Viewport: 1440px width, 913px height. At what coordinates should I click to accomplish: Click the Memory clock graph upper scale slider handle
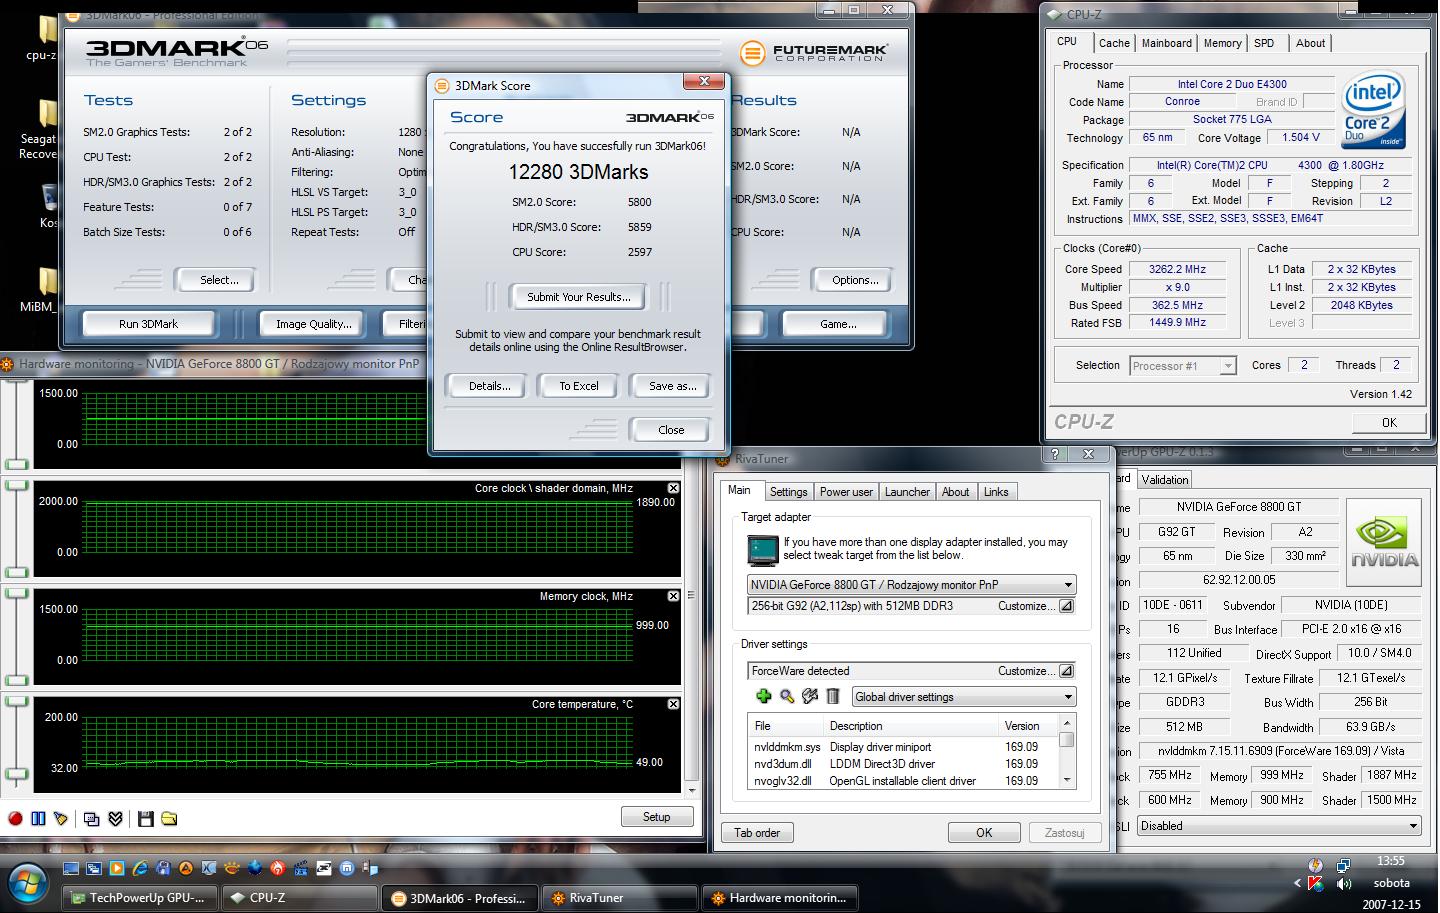pos(17,592)
